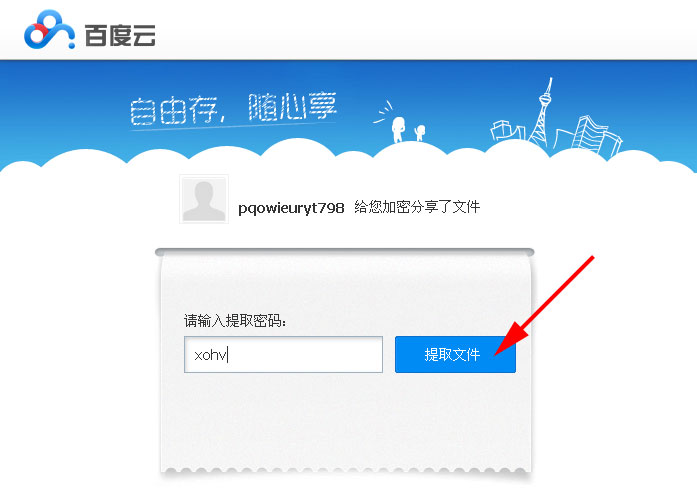
Task: Click the typed text xohv in the field
Action: [210, 355]
